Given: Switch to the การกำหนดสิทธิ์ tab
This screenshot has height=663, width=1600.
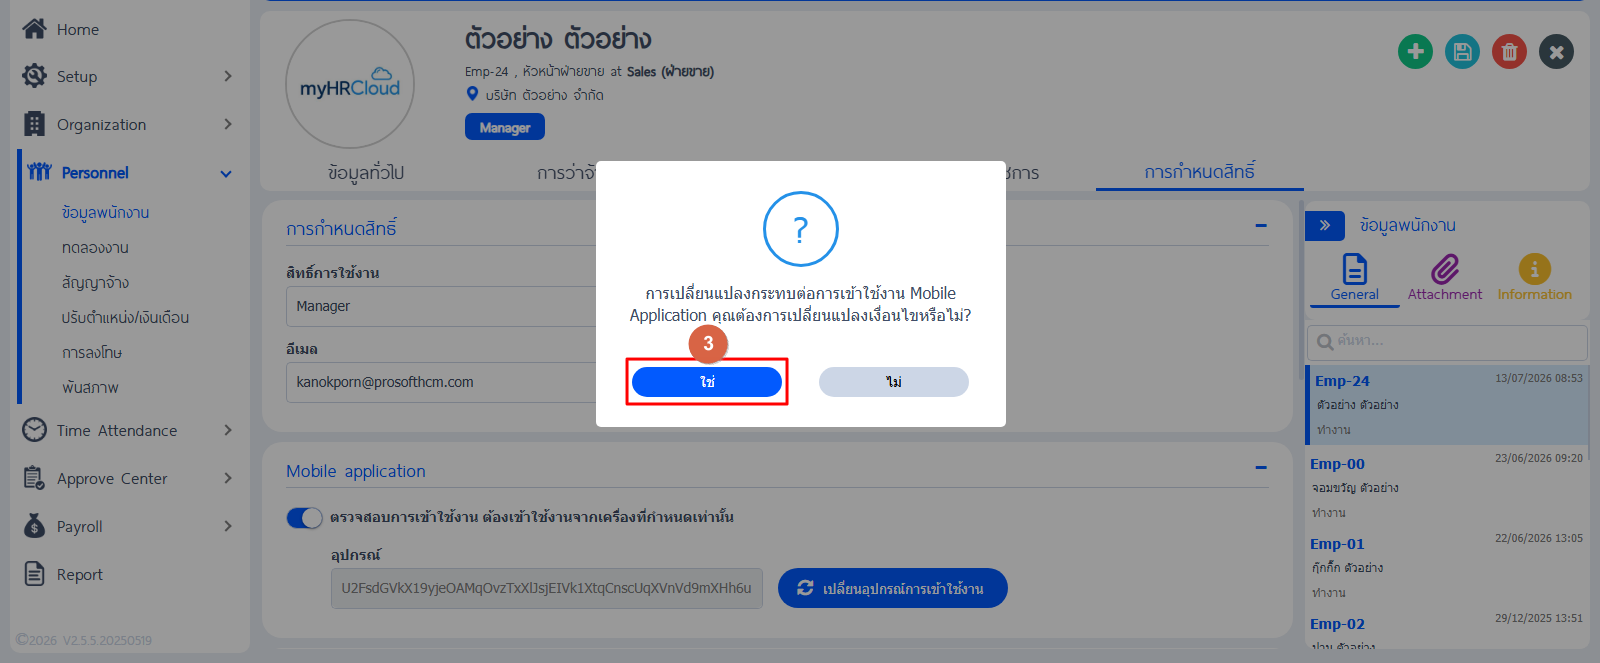Looking at the screenshot, I should [x=1199, y=172].
